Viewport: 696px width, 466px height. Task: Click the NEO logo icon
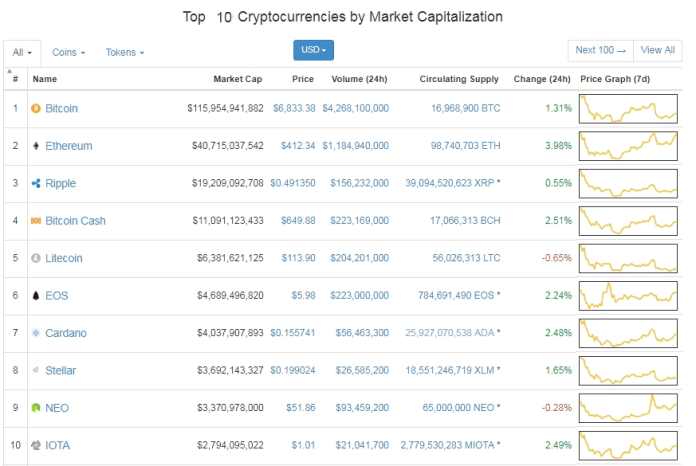click(x=36, y=408)
